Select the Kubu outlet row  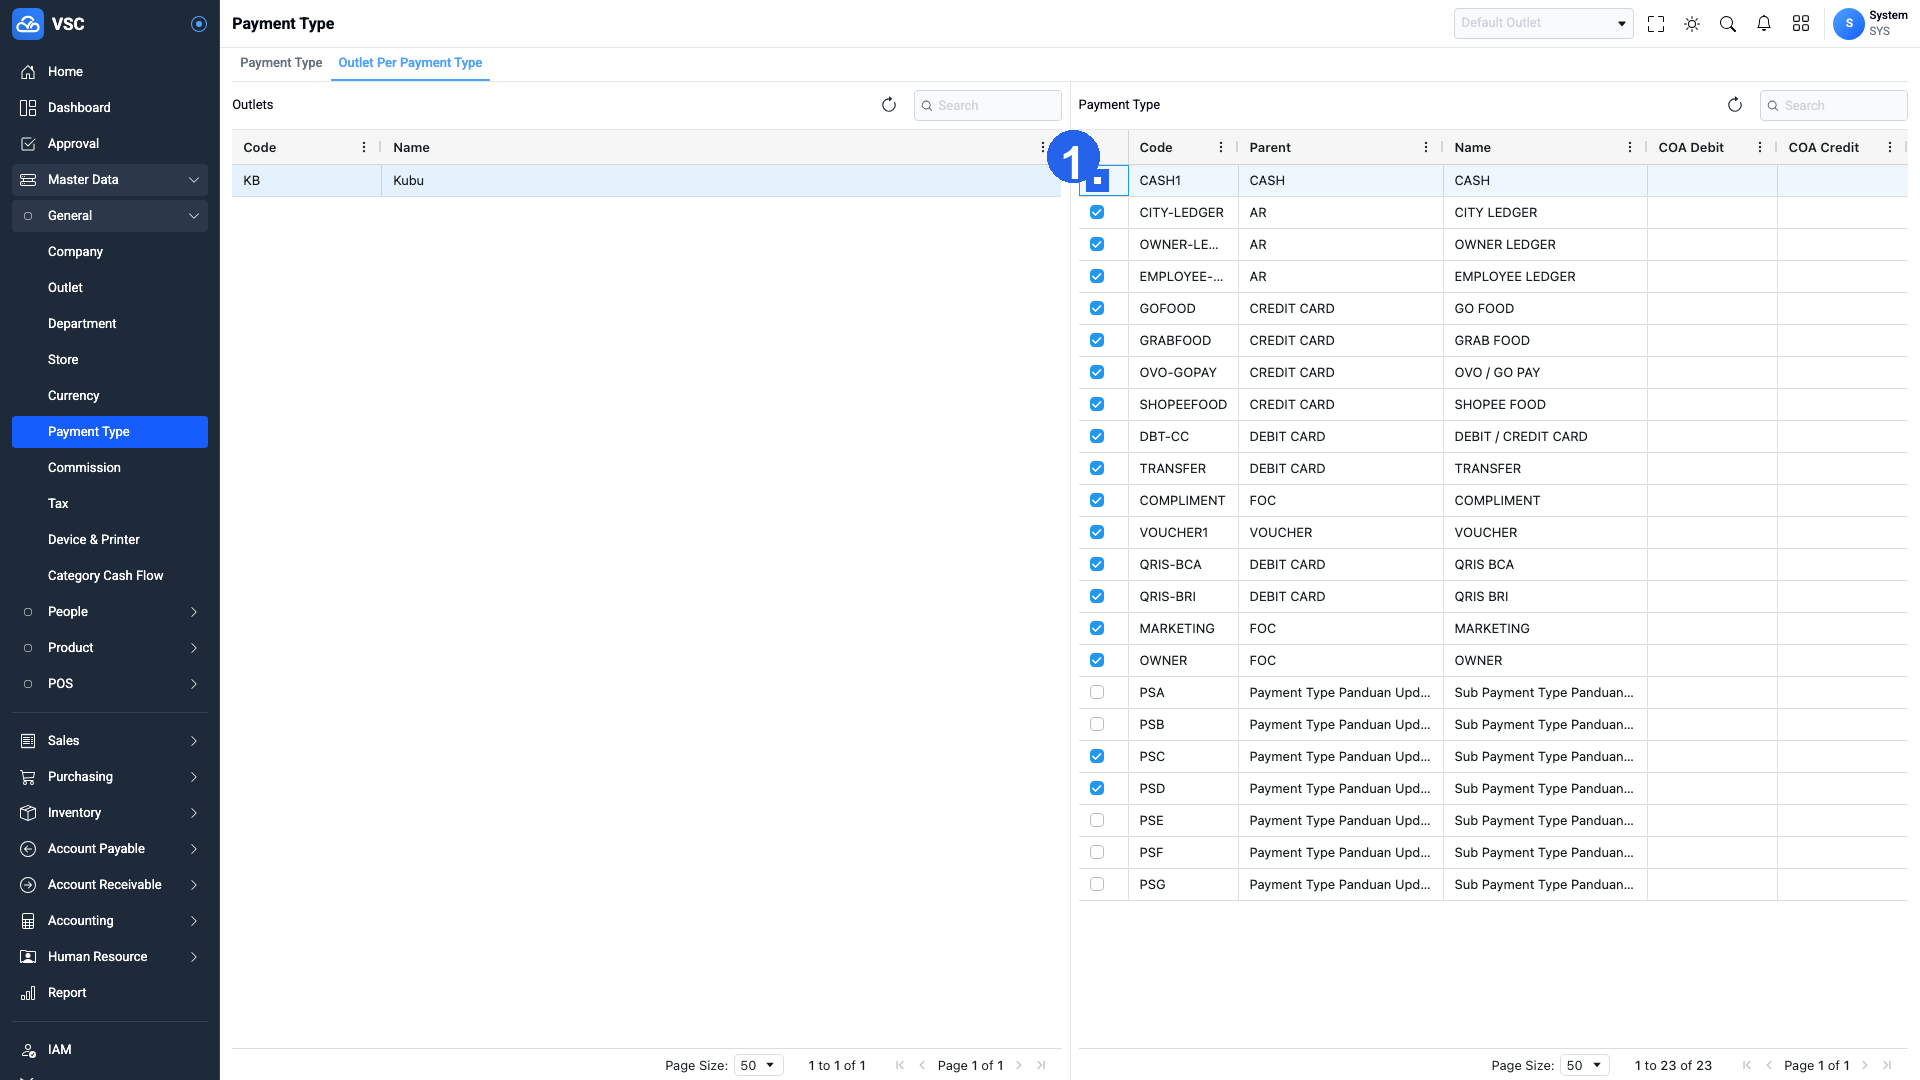click(x=646, y=181)
